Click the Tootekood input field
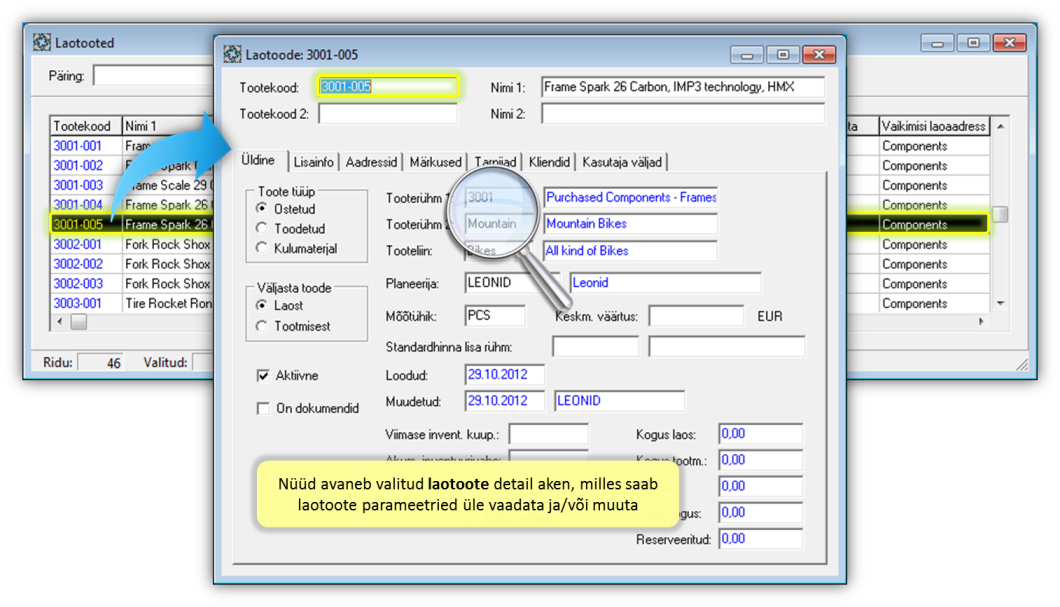The height and width of the screenshot is (607, 1060). tap(388, 87)
